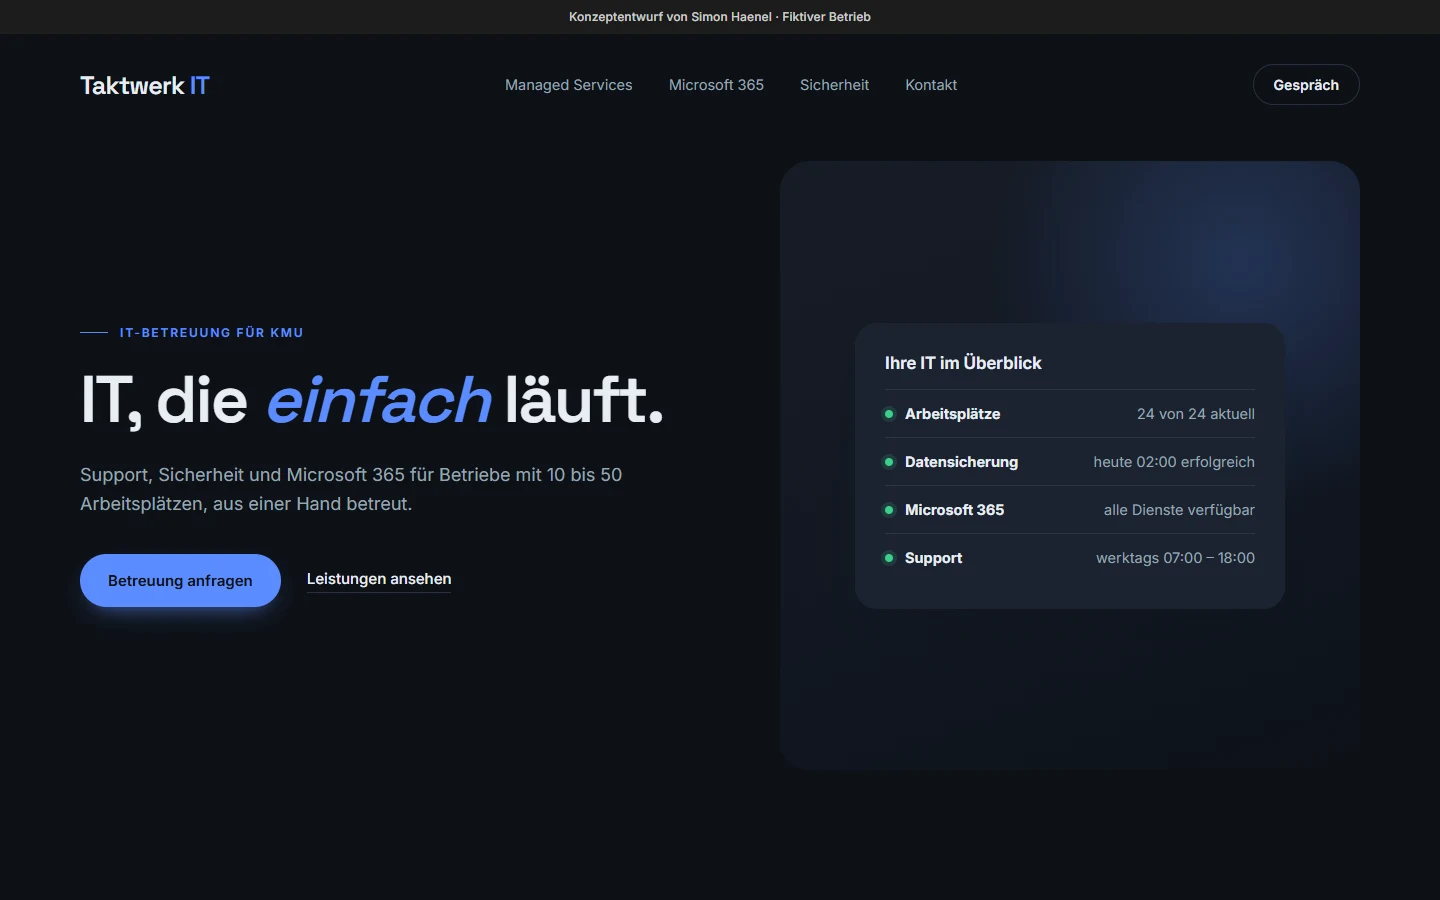Click the 'IT-BETREUUNG FÜR KMU' eyebrow text
Screen dimensions: 1440x900
(x=211, y=333)
